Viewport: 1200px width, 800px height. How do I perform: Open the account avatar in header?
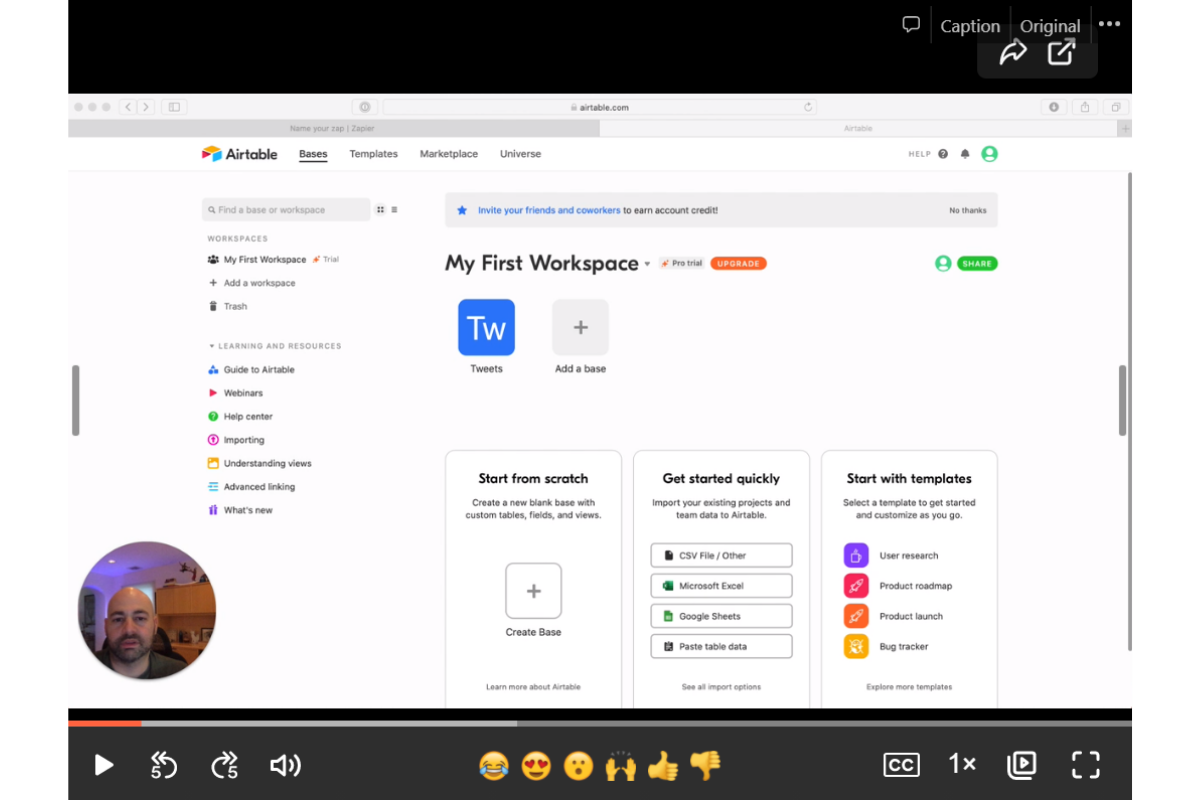[x=989, y=154]
